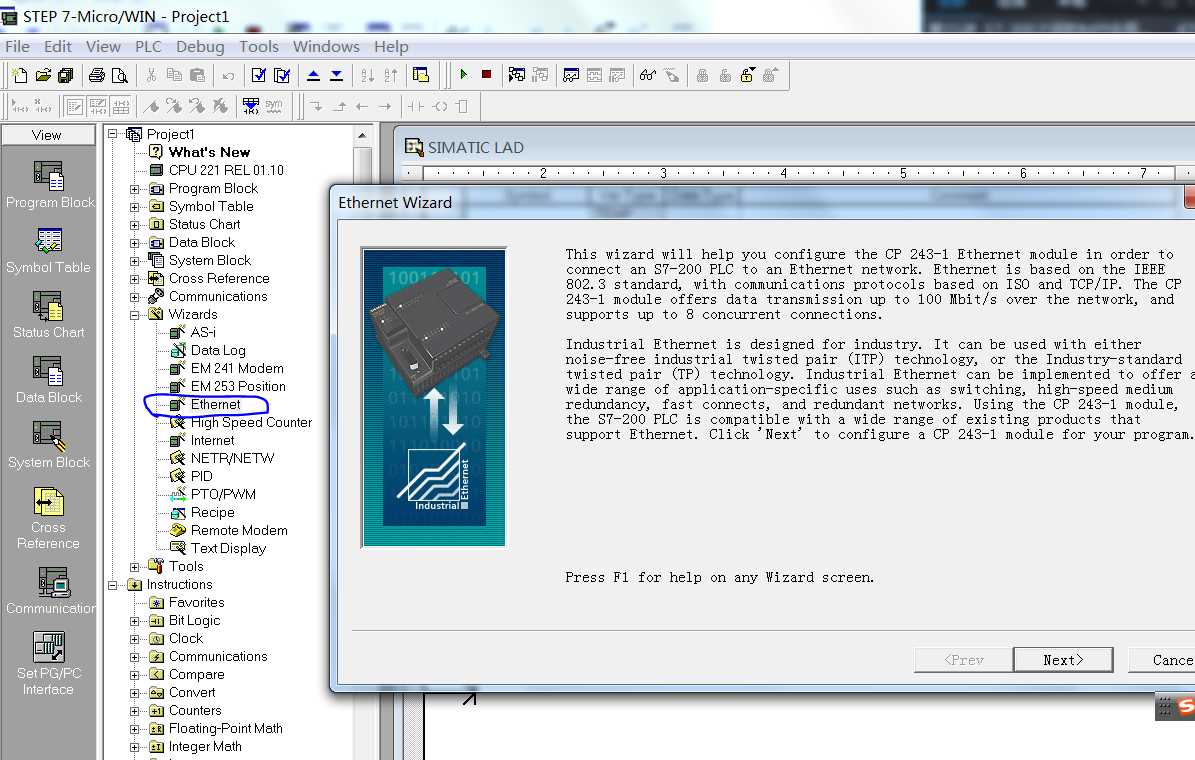Click the Ethernet Wizard module image
Viewport: 1195px width, 760px height.
[434, 397]
